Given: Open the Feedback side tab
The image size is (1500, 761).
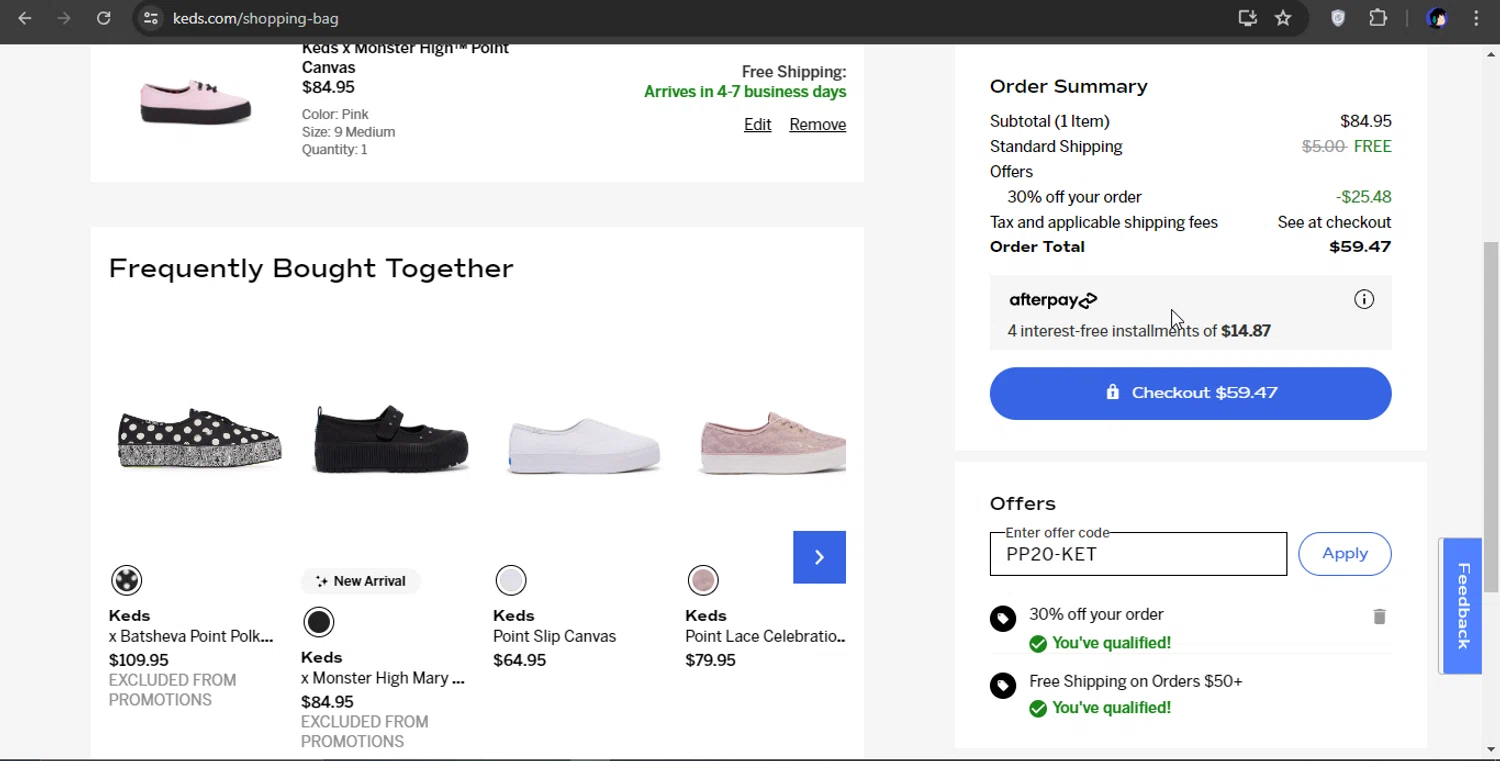Looking at the screenshot, I should [1462, 606].
